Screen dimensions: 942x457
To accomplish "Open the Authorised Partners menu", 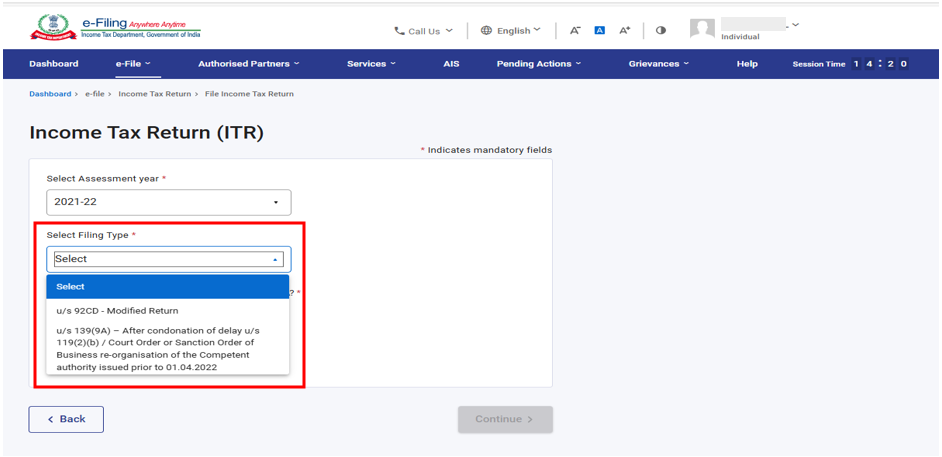I will click(x=248, y=64).
